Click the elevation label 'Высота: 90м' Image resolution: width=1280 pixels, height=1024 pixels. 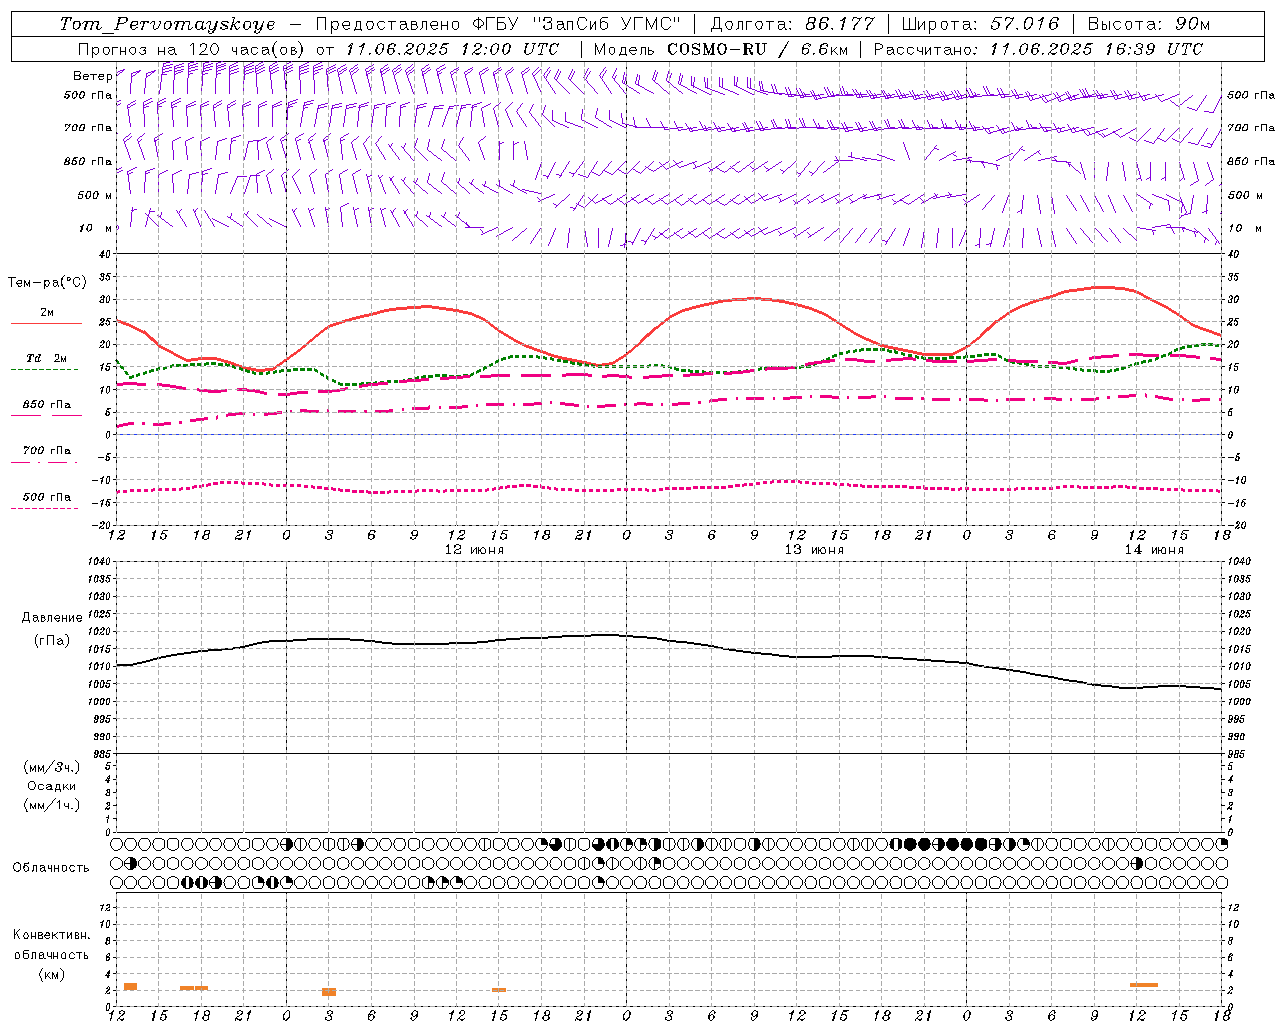[x=1148, y=24]
